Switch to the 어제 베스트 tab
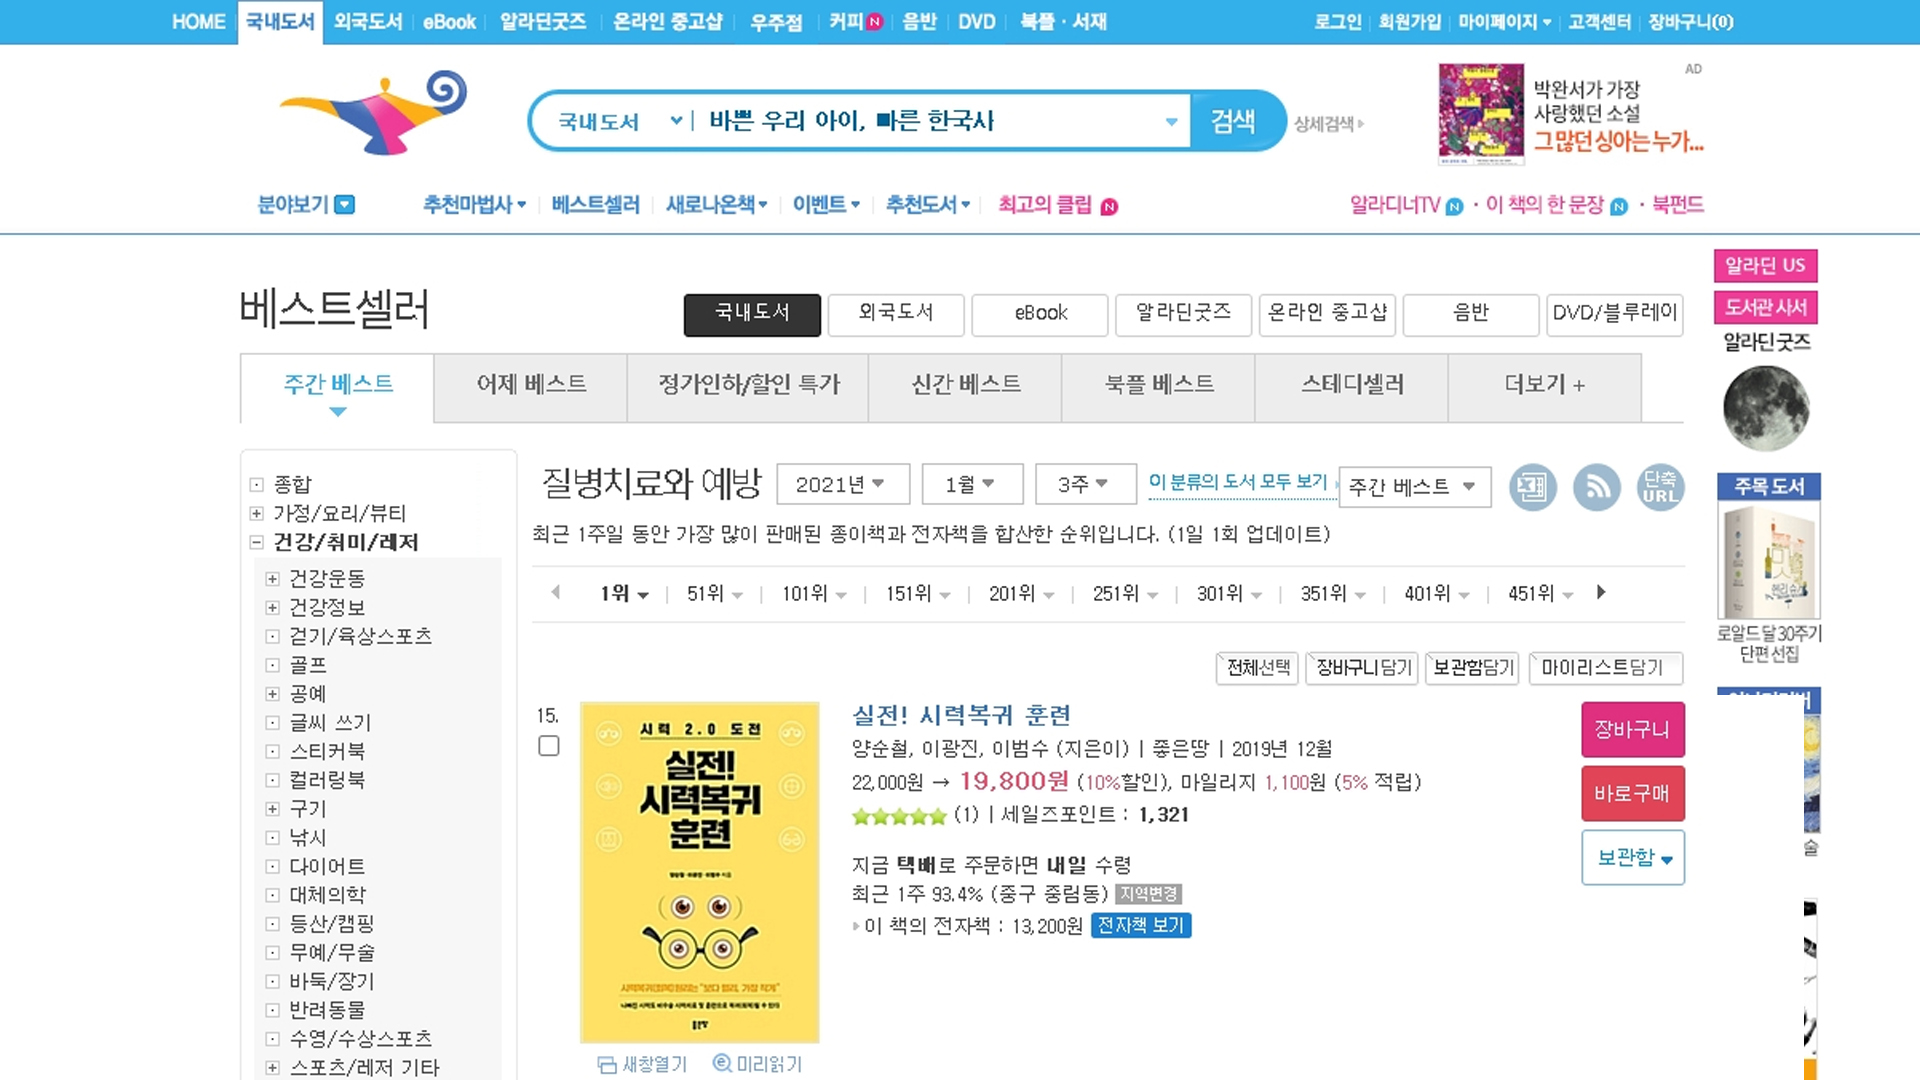1920x1080 pixels. point(531,385)
